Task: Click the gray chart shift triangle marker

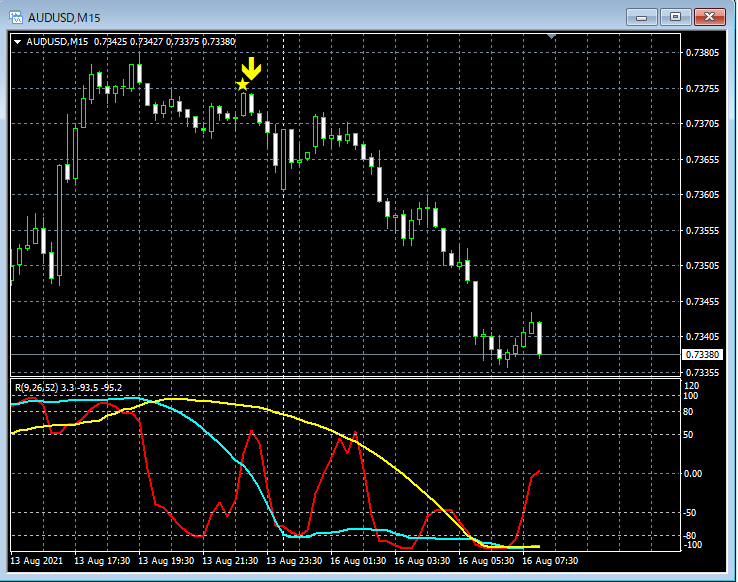Action: click(551, 37)
